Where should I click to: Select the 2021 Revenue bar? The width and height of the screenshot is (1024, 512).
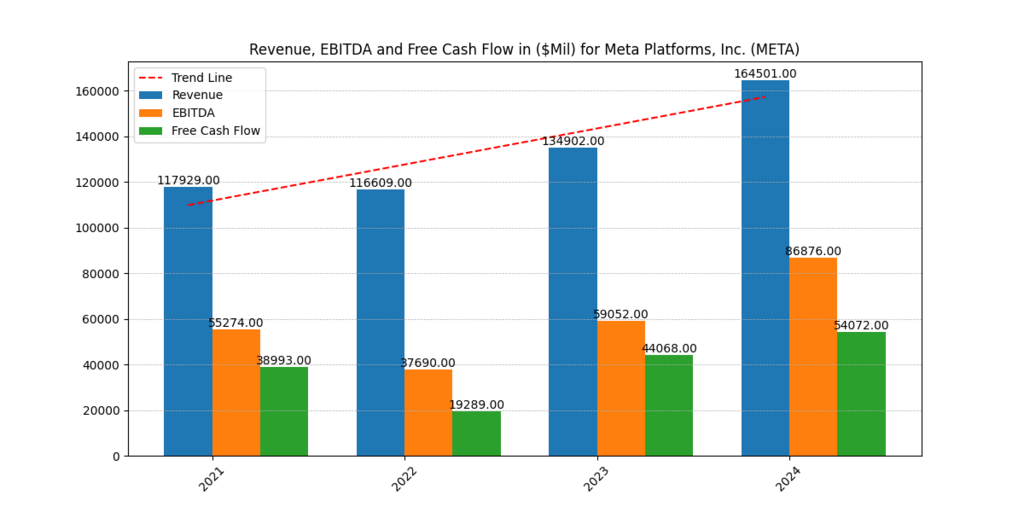point(188,320)
